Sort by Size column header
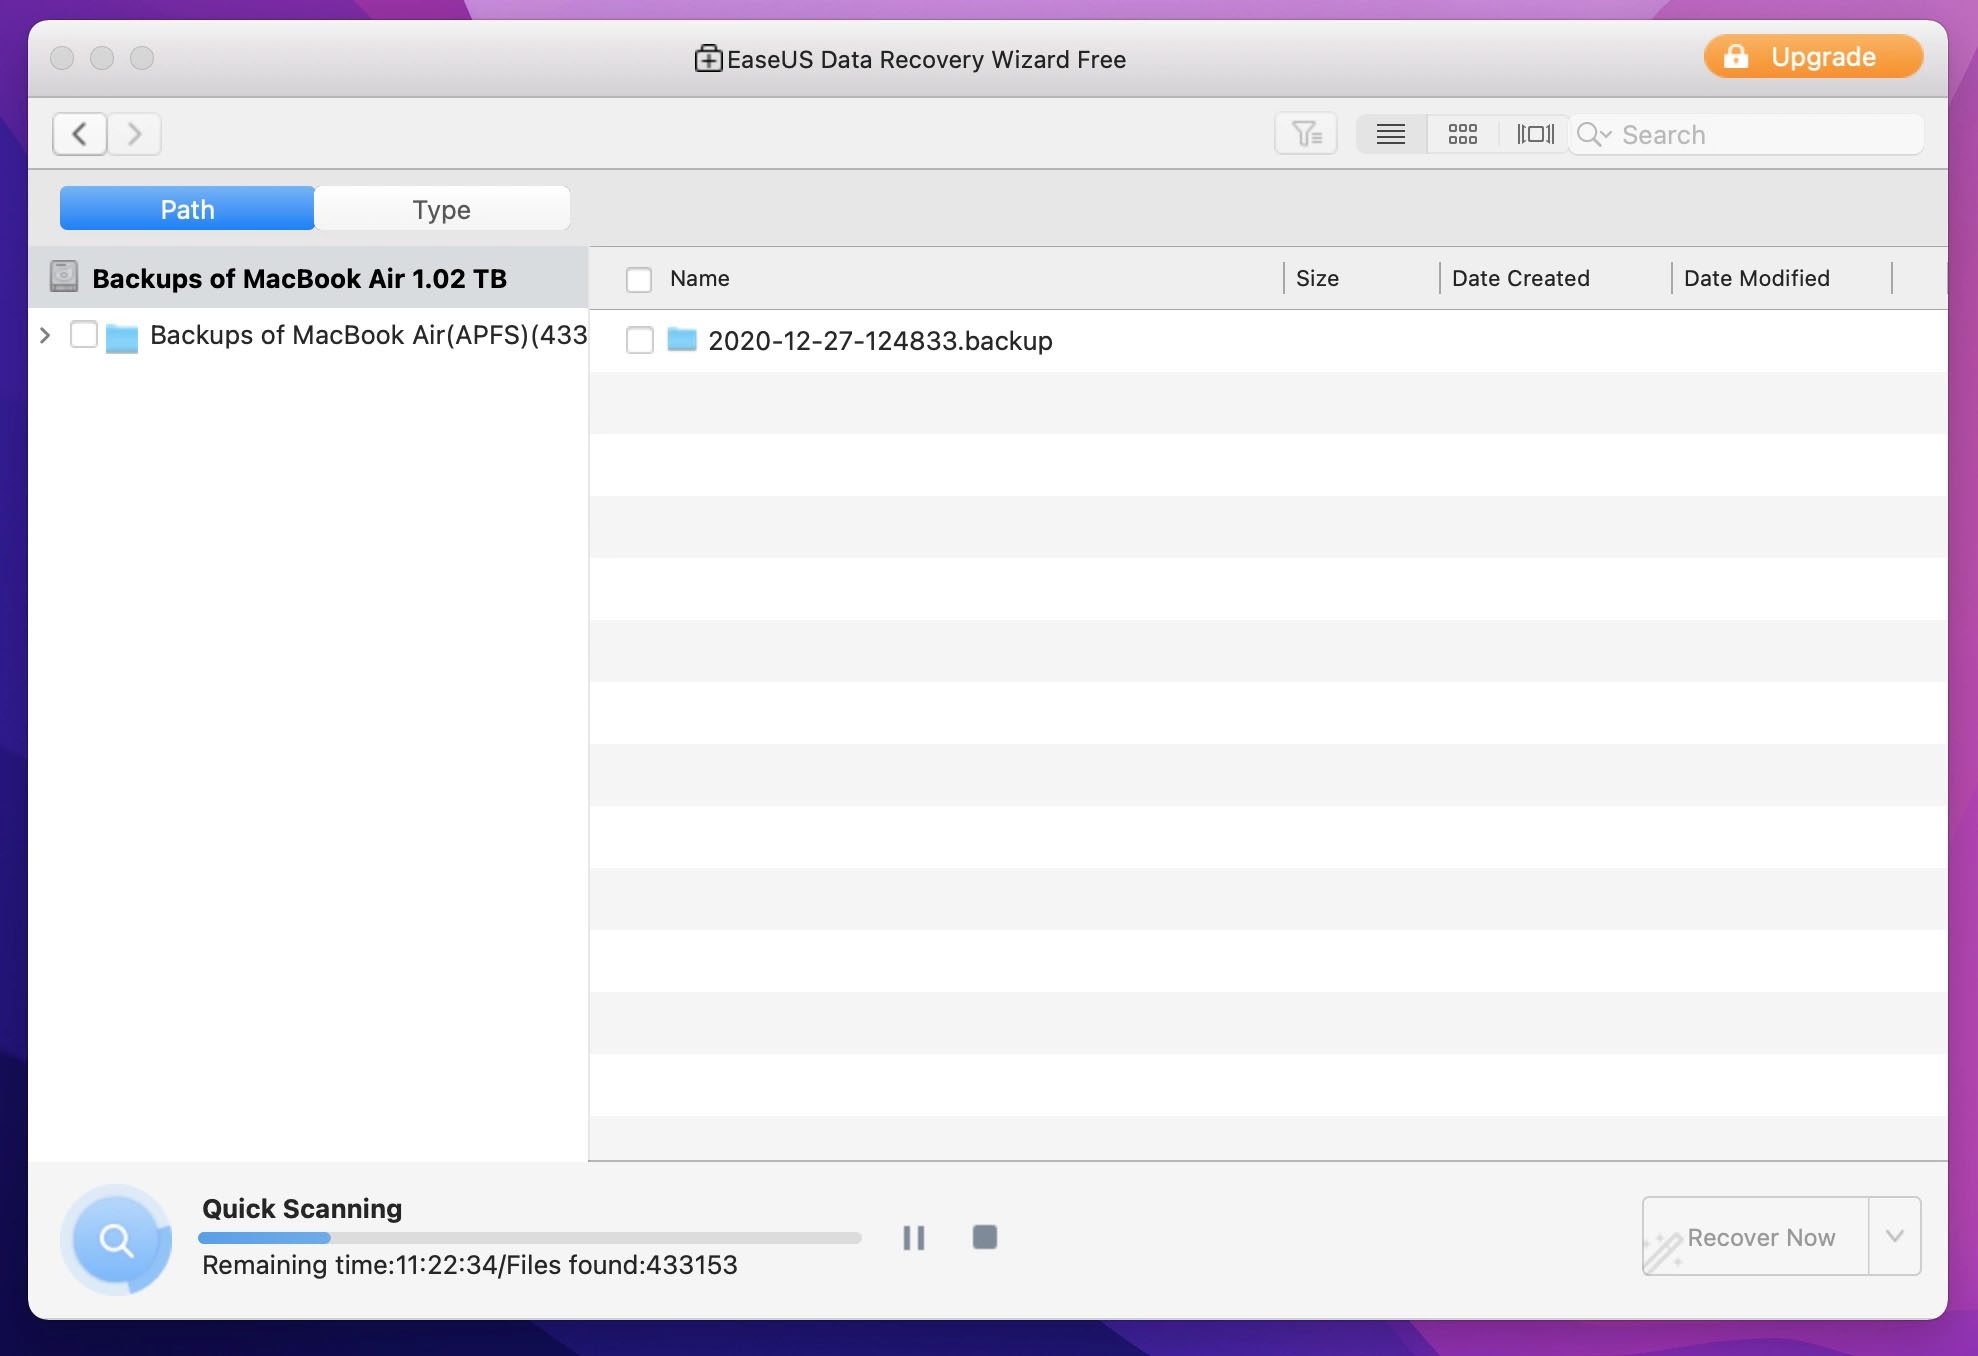 1317,278
